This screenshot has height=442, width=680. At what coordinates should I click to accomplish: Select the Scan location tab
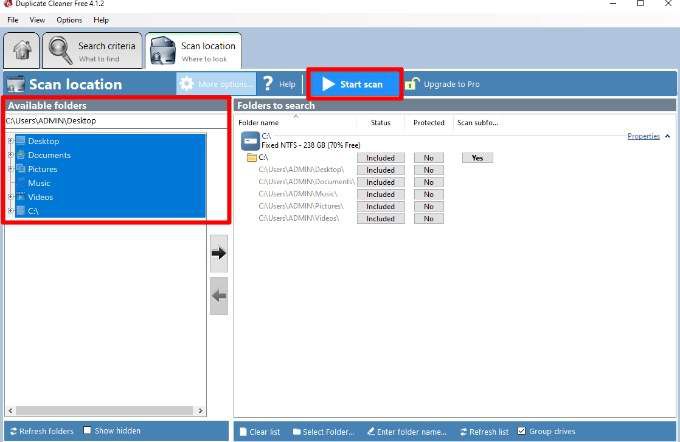[x=193, y=50]
